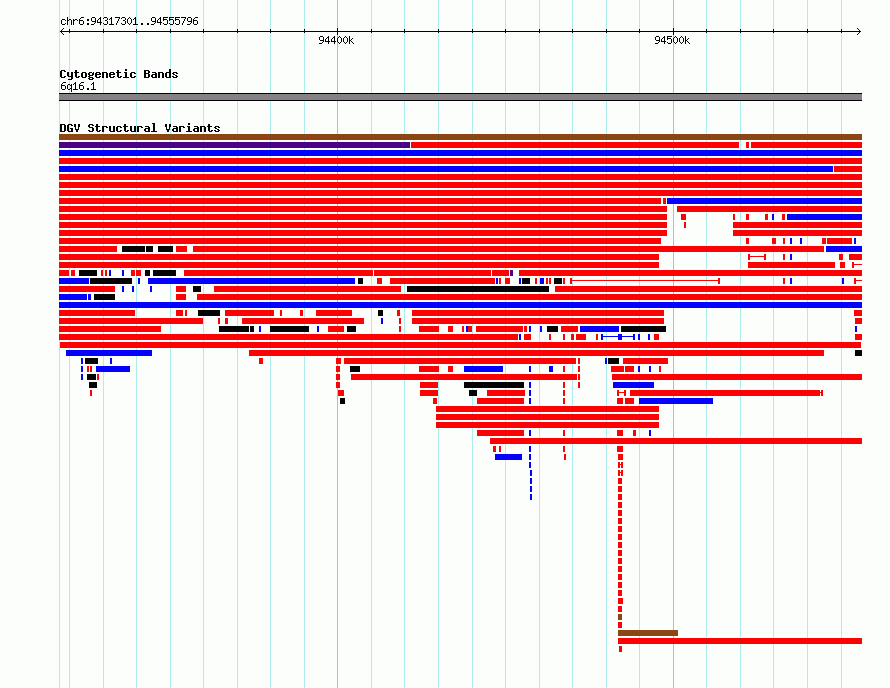
Task: Open the DGV Structural Variants track title
Action: point(140,128)
